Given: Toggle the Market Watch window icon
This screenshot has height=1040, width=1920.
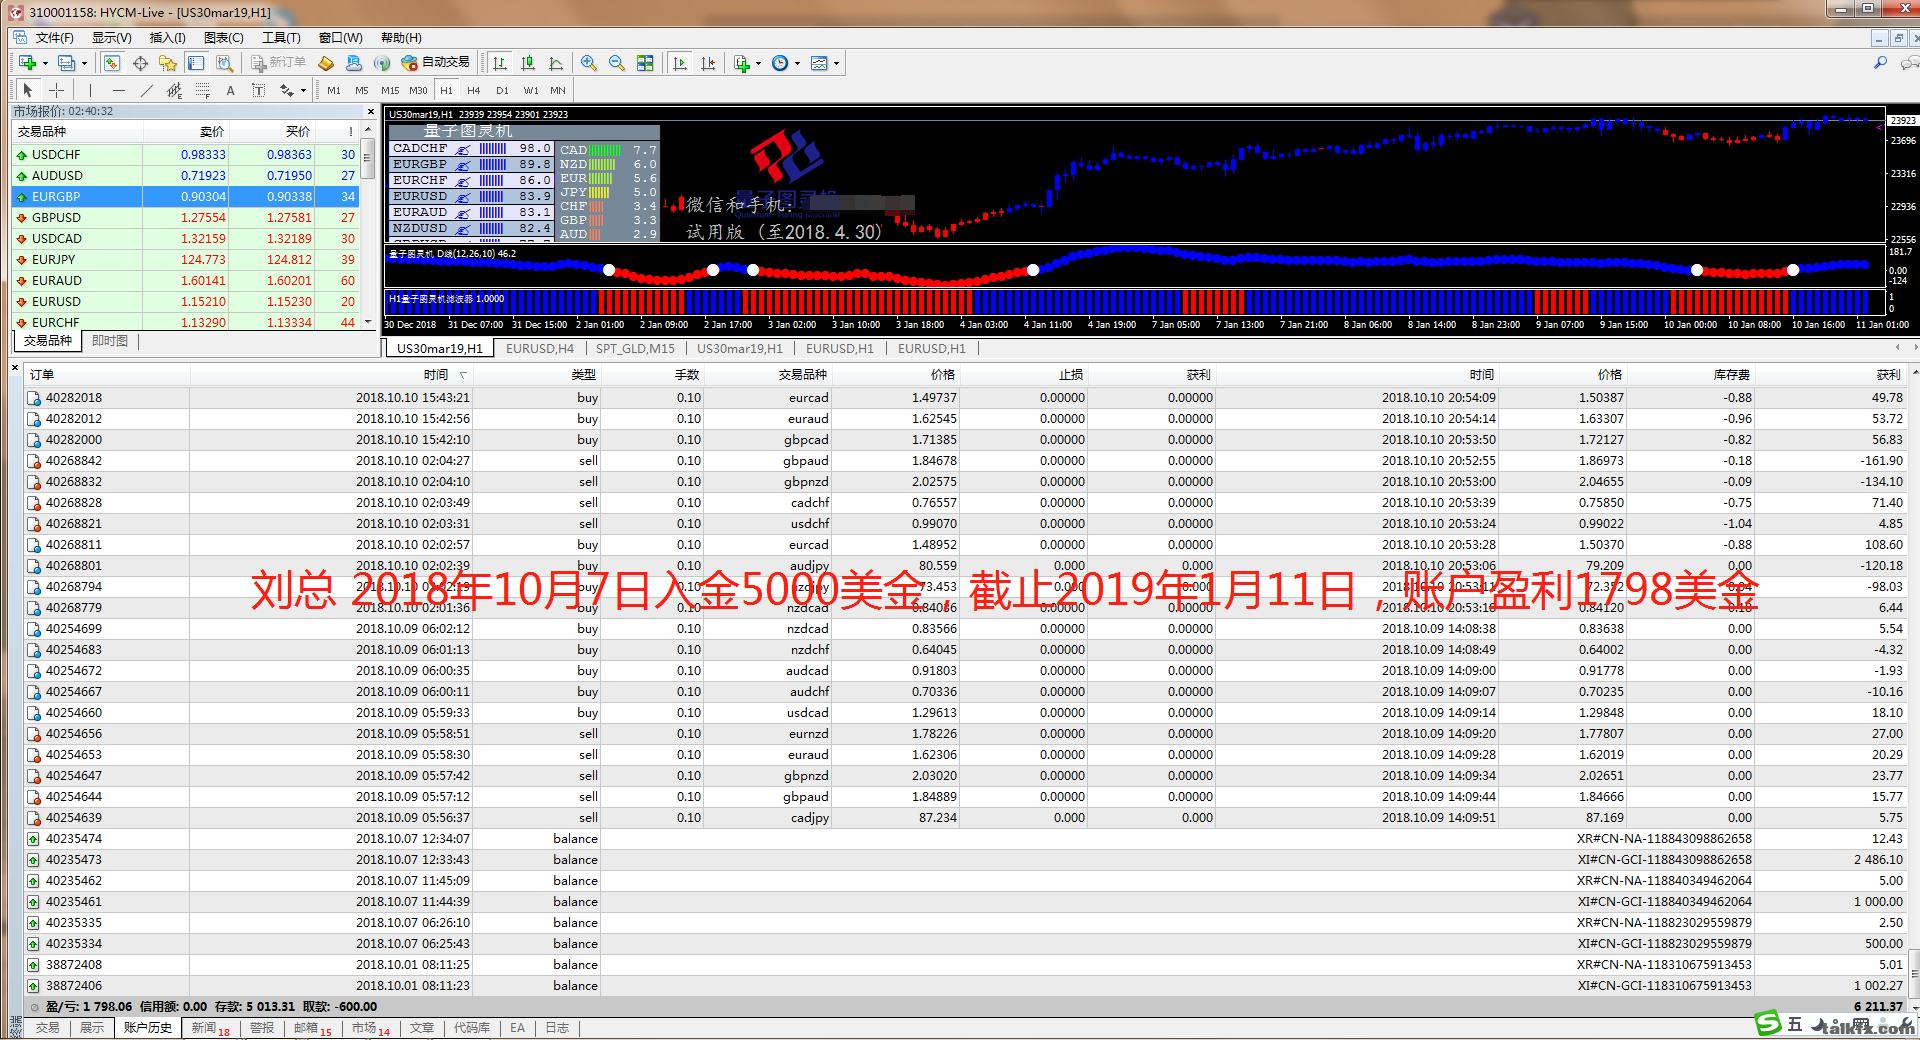Looking at the screenshot, I should point(112,63).
